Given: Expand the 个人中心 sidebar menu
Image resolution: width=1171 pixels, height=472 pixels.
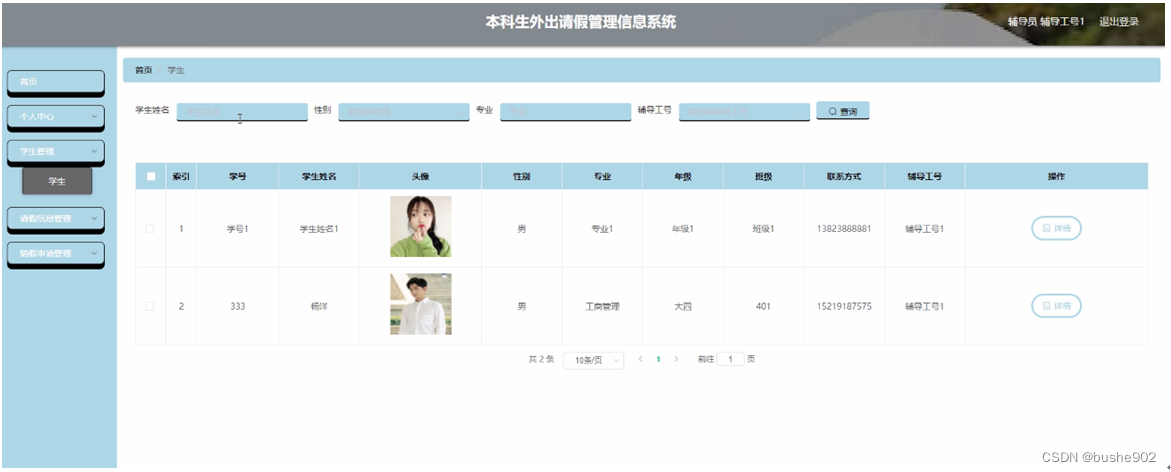Looking at the screenshot, I should (56, 117).
